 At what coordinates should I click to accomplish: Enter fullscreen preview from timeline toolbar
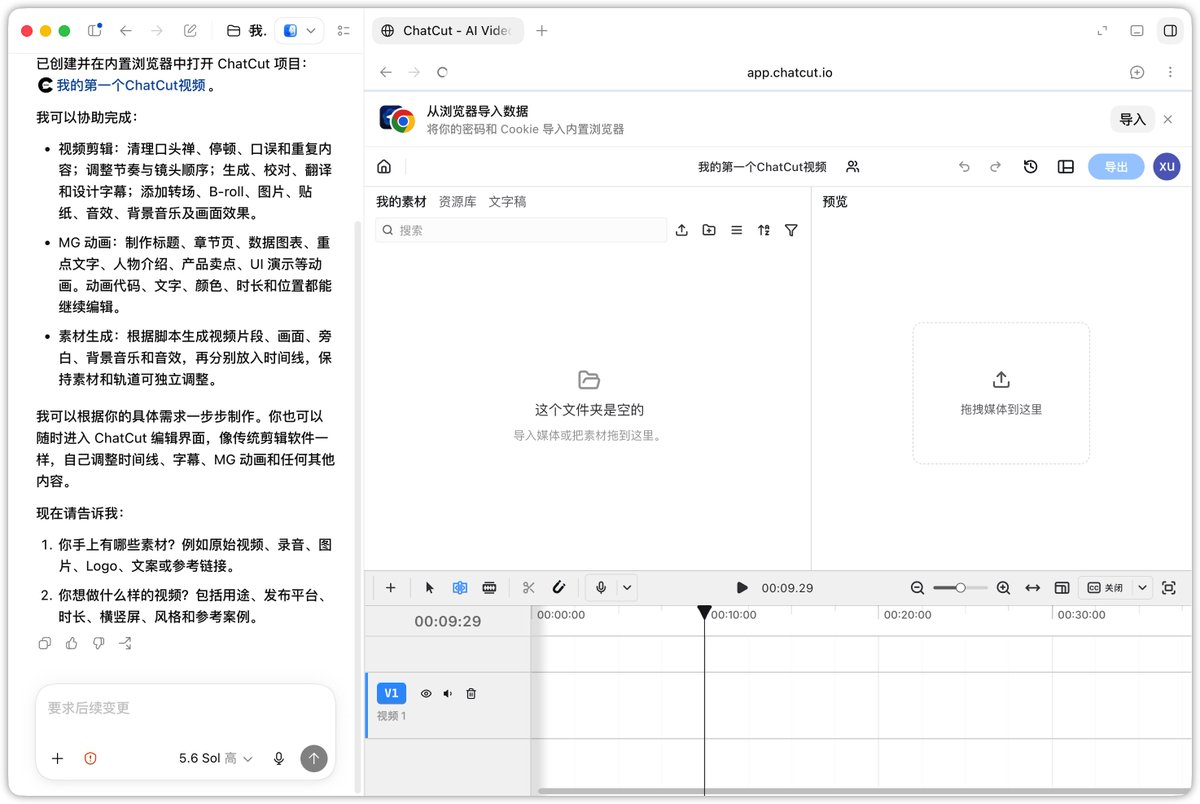1169,588
